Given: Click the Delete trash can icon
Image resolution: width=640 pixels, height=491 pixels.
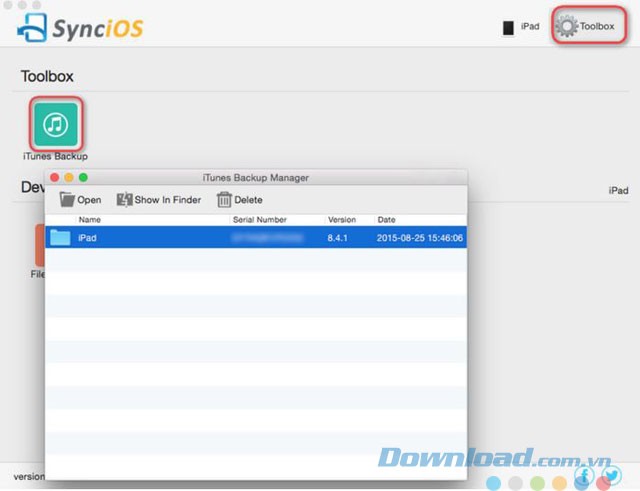Looking at the screenshot, I should (x=224, y=200).
